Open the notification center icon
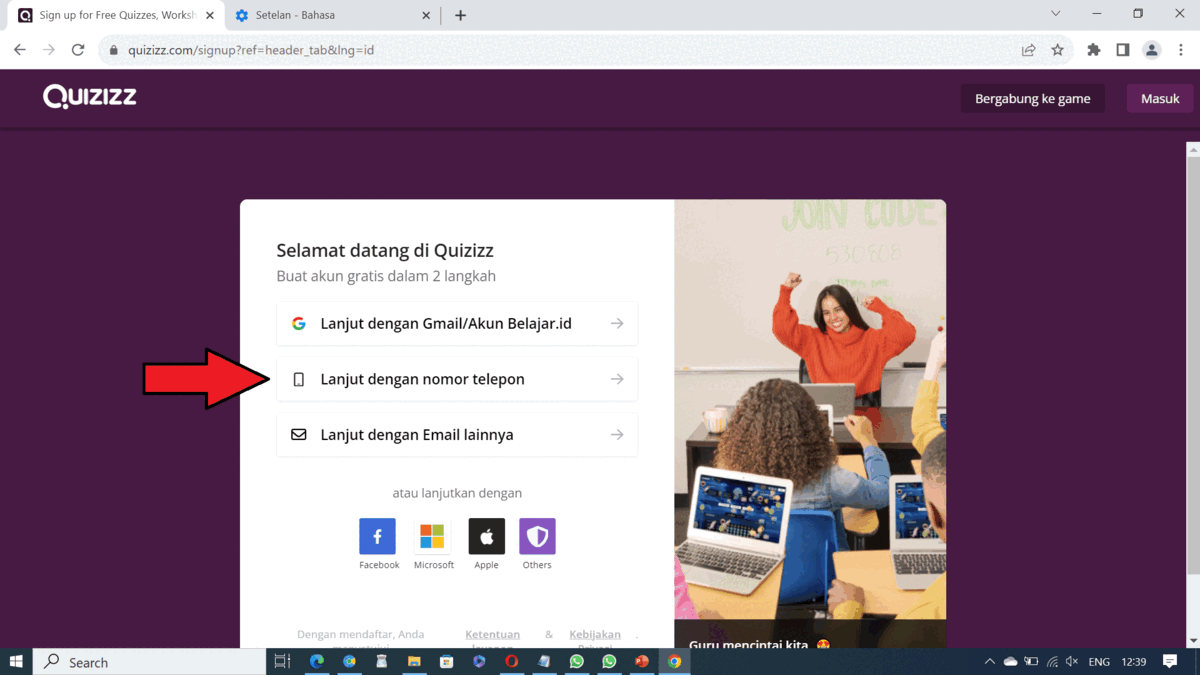This screenshot has width=1200, height=675. pos(1170,662)
